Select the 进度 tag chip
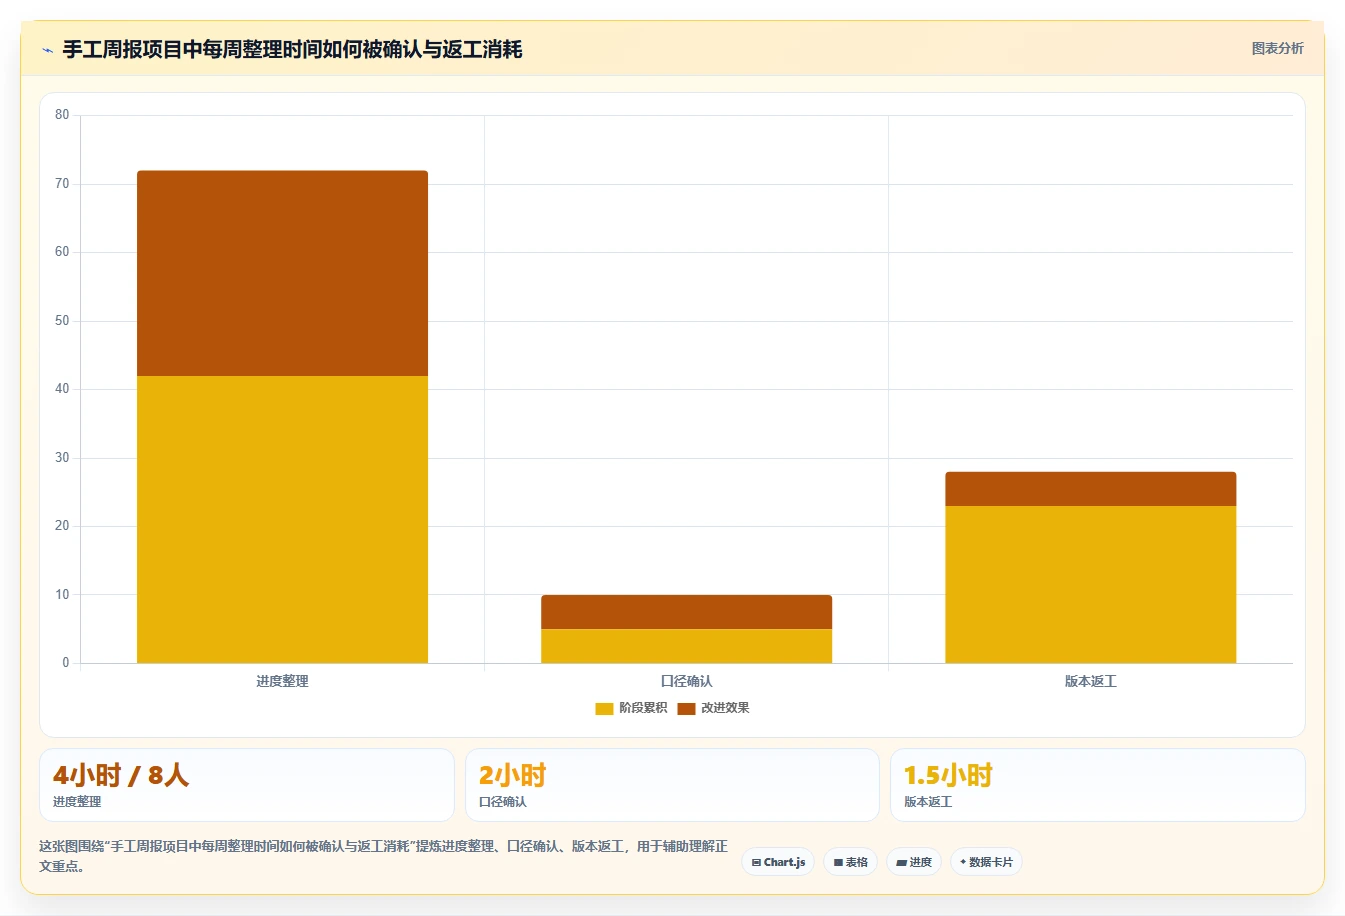This screenshot has width=1345, height=916. pyautogui.click(x=914, y=862)
